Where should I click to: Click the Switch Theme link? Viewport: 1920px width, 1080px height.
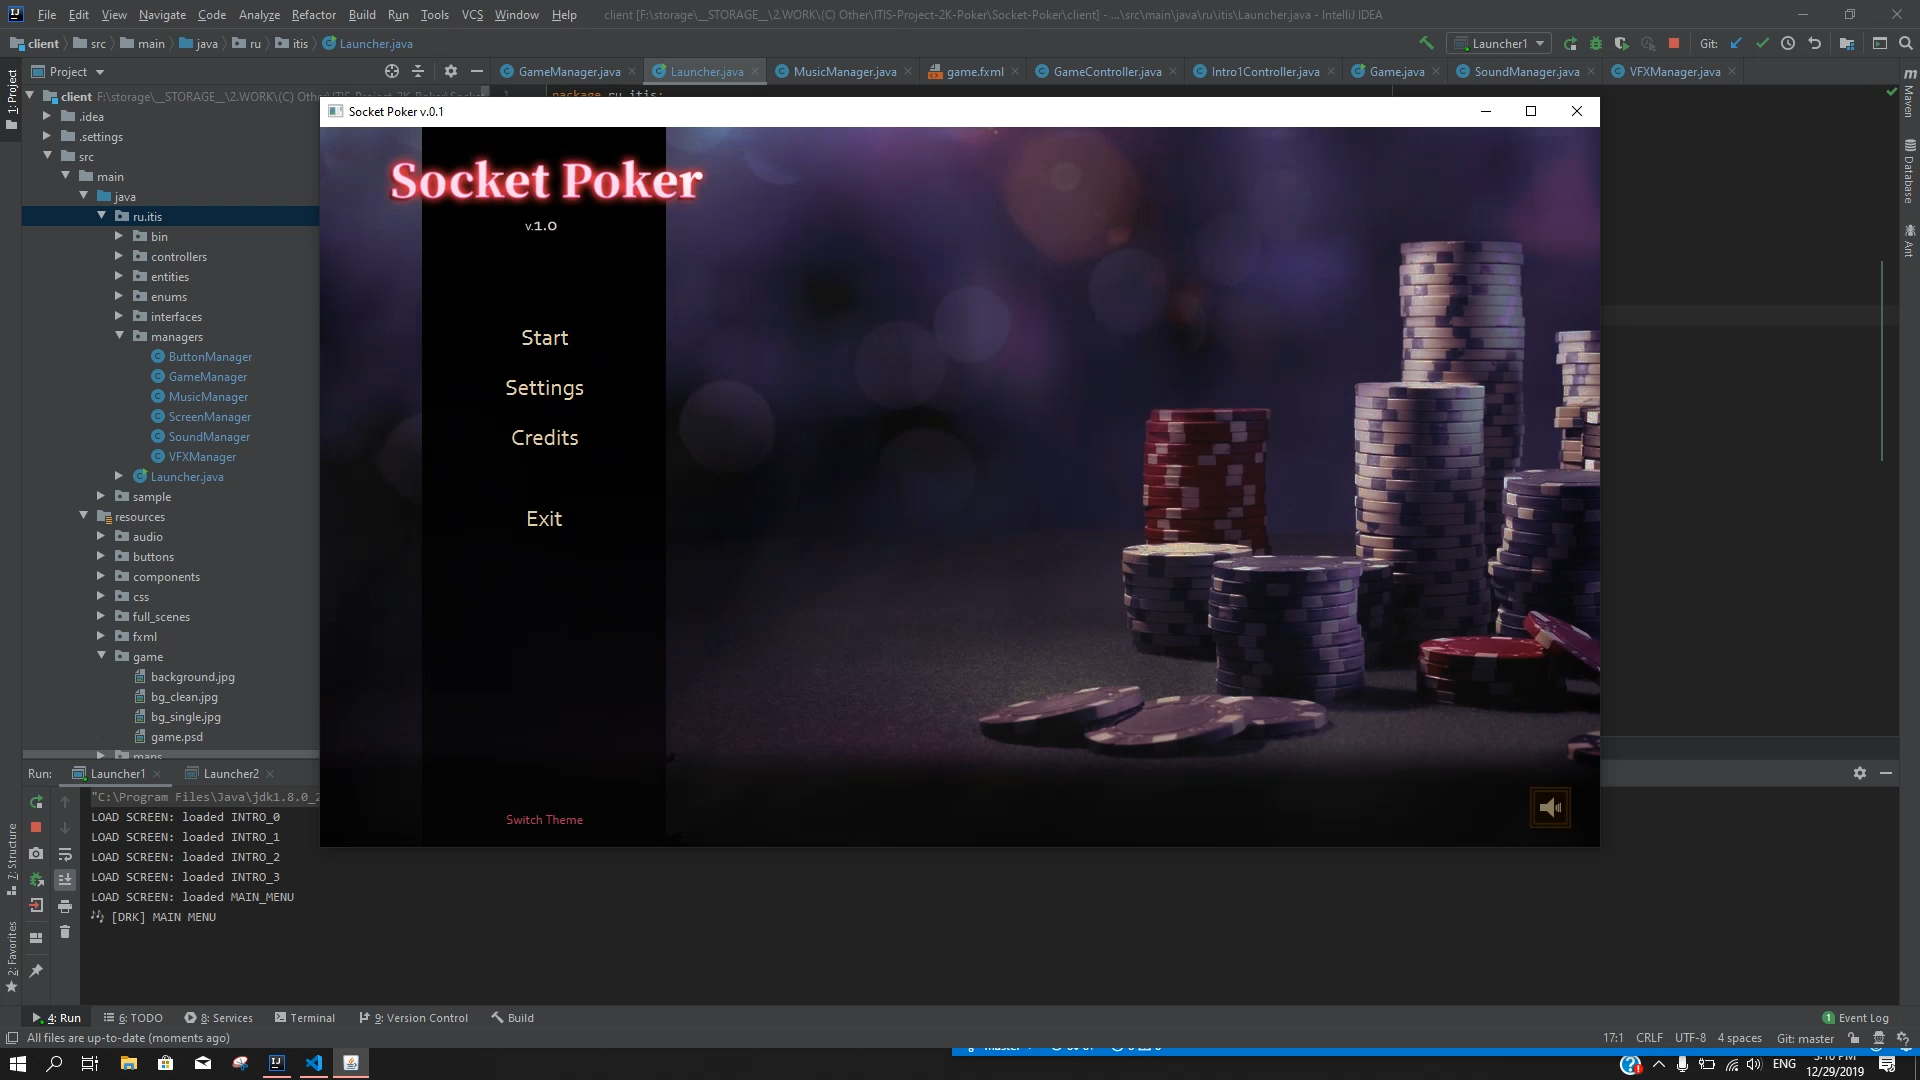click(544, 820)
